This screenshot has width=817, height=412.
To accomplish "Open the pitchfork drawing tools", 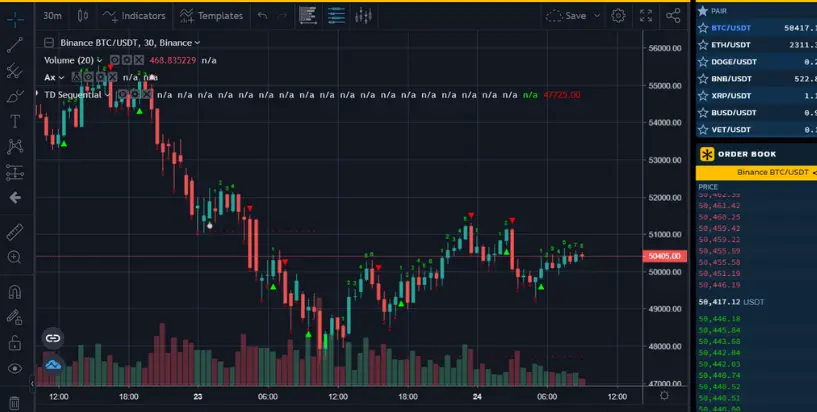I will (x=15, y=71).
